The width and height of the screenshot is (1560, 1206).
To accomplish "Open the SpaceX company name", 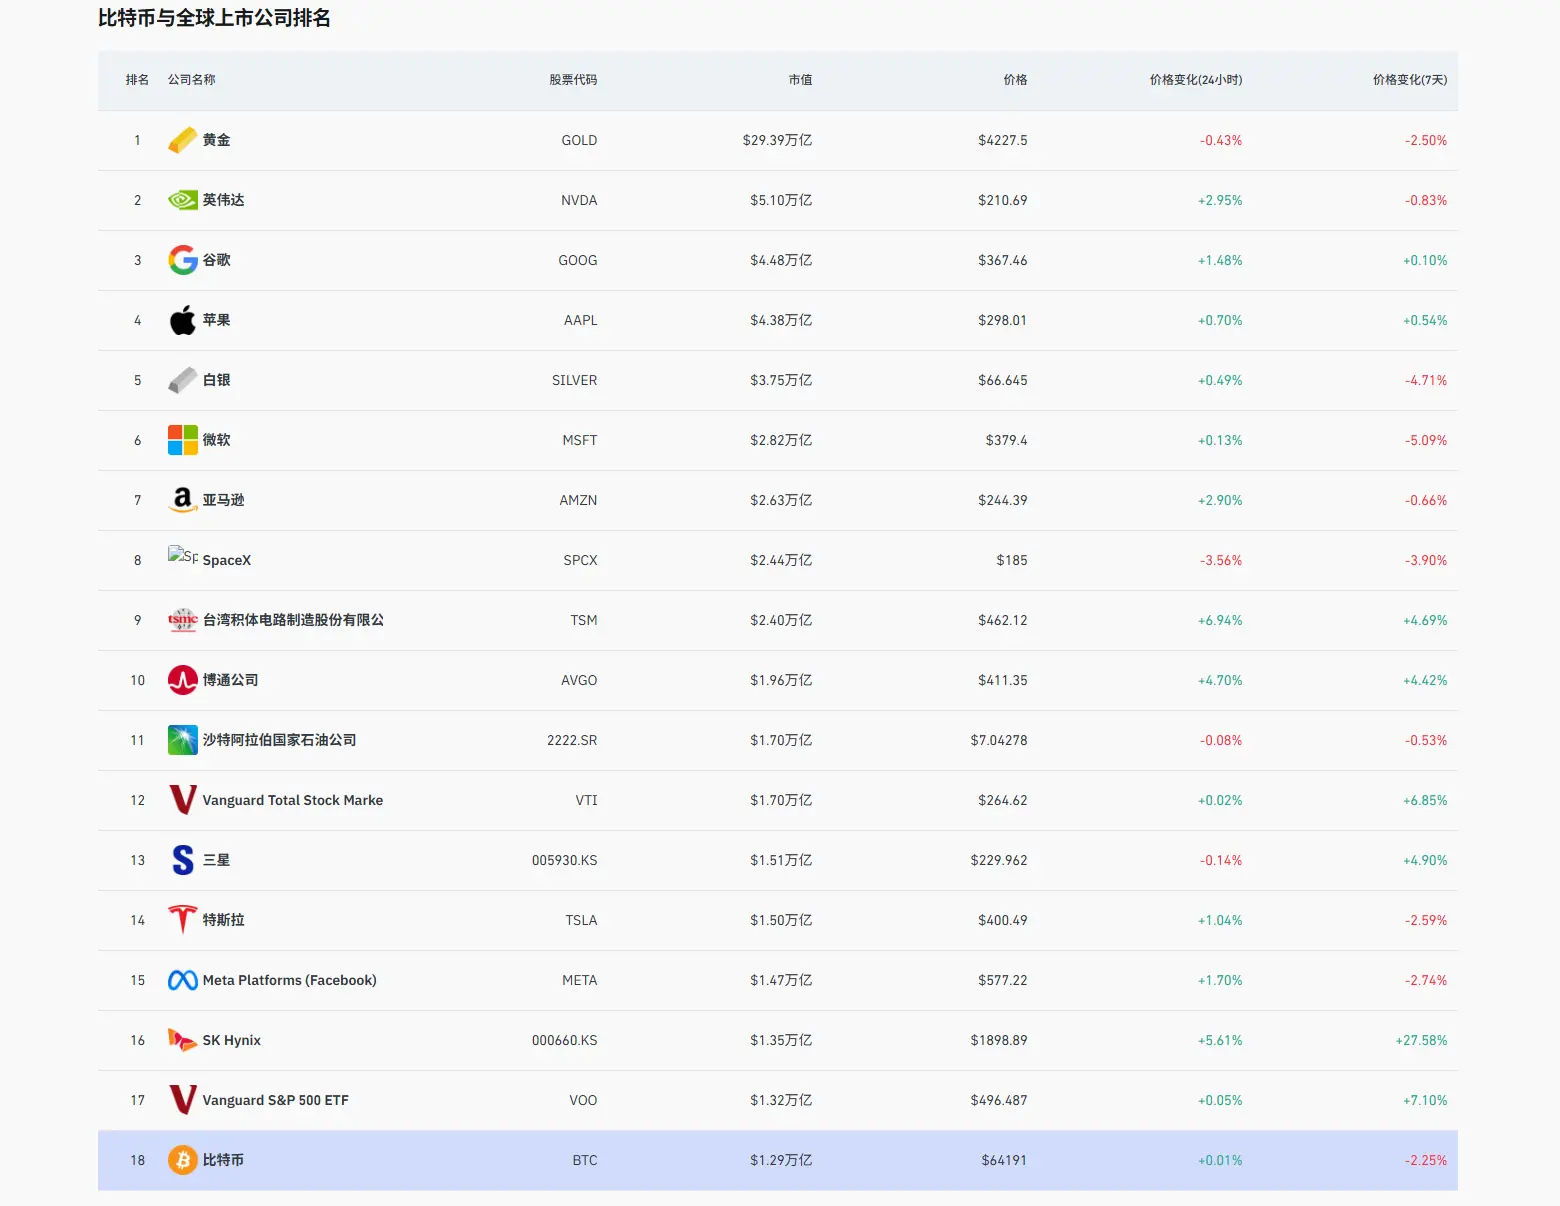I will tap(227, 560).
